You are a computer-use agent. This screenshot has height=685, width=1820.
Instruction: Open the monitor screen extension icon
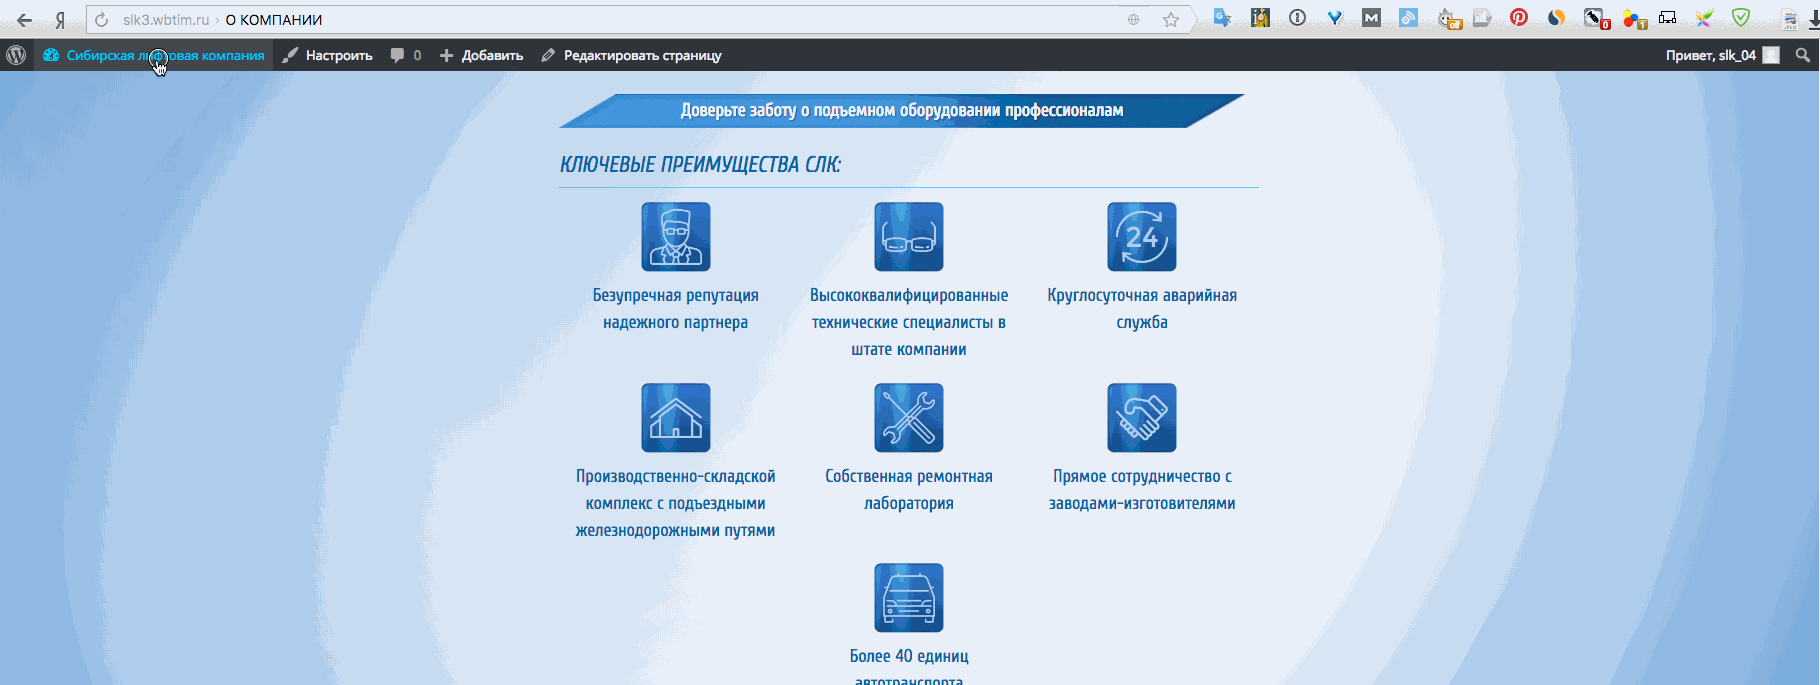(x=1667, y=18)
